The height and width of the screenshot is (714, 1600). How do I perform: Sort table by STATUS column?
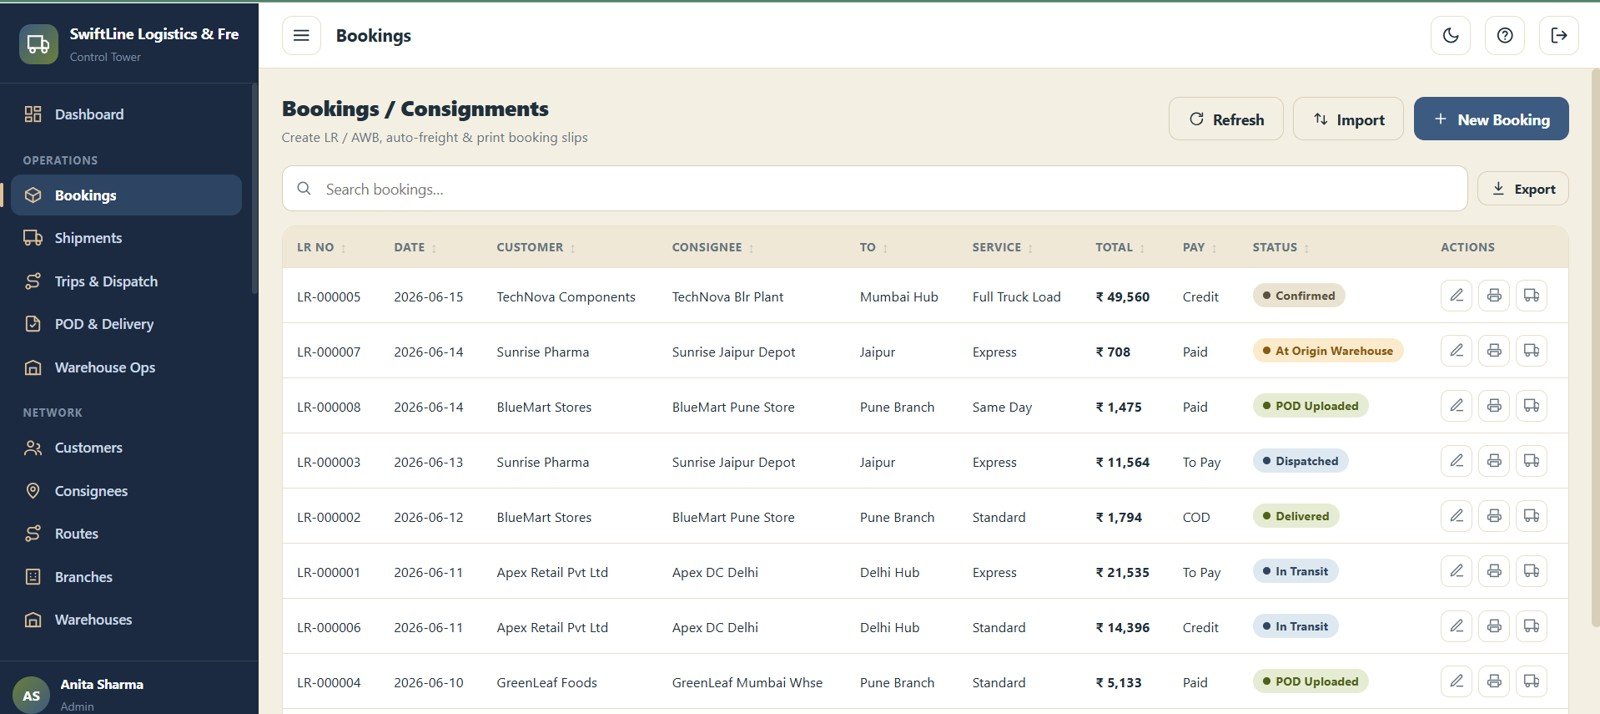[x=1281, y=247]
